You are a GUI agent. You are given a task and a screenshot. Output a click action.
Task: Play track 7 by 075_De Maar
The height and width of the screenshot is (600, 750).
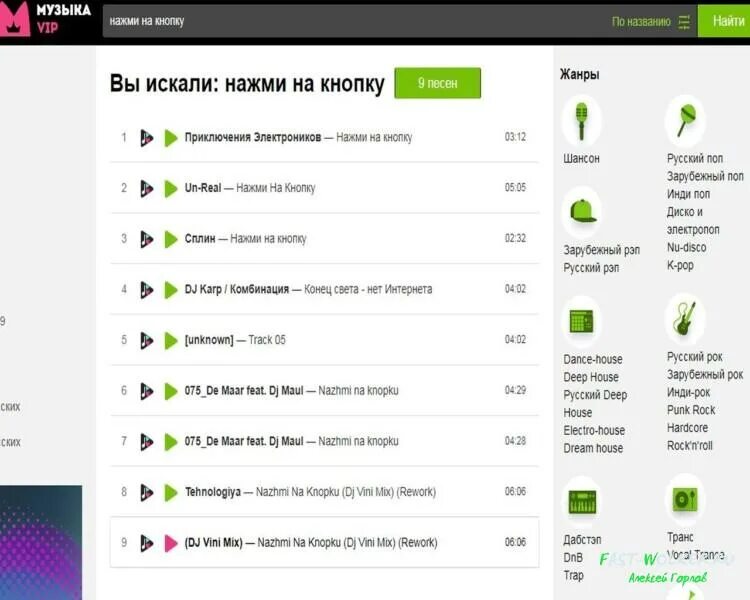171,442
